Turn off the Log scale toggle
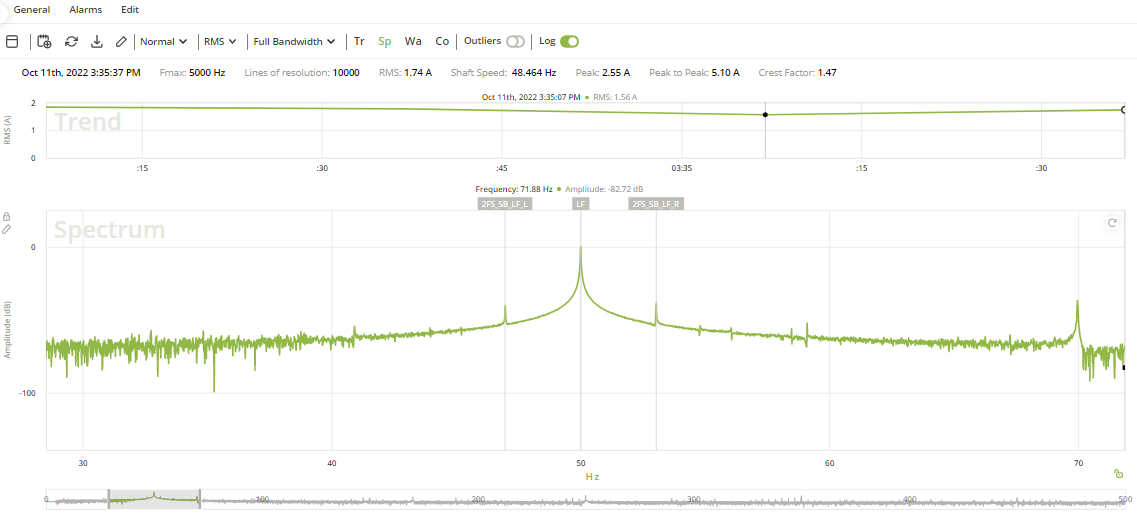This screenshot has width=1137, height=527. pos(569,42)
